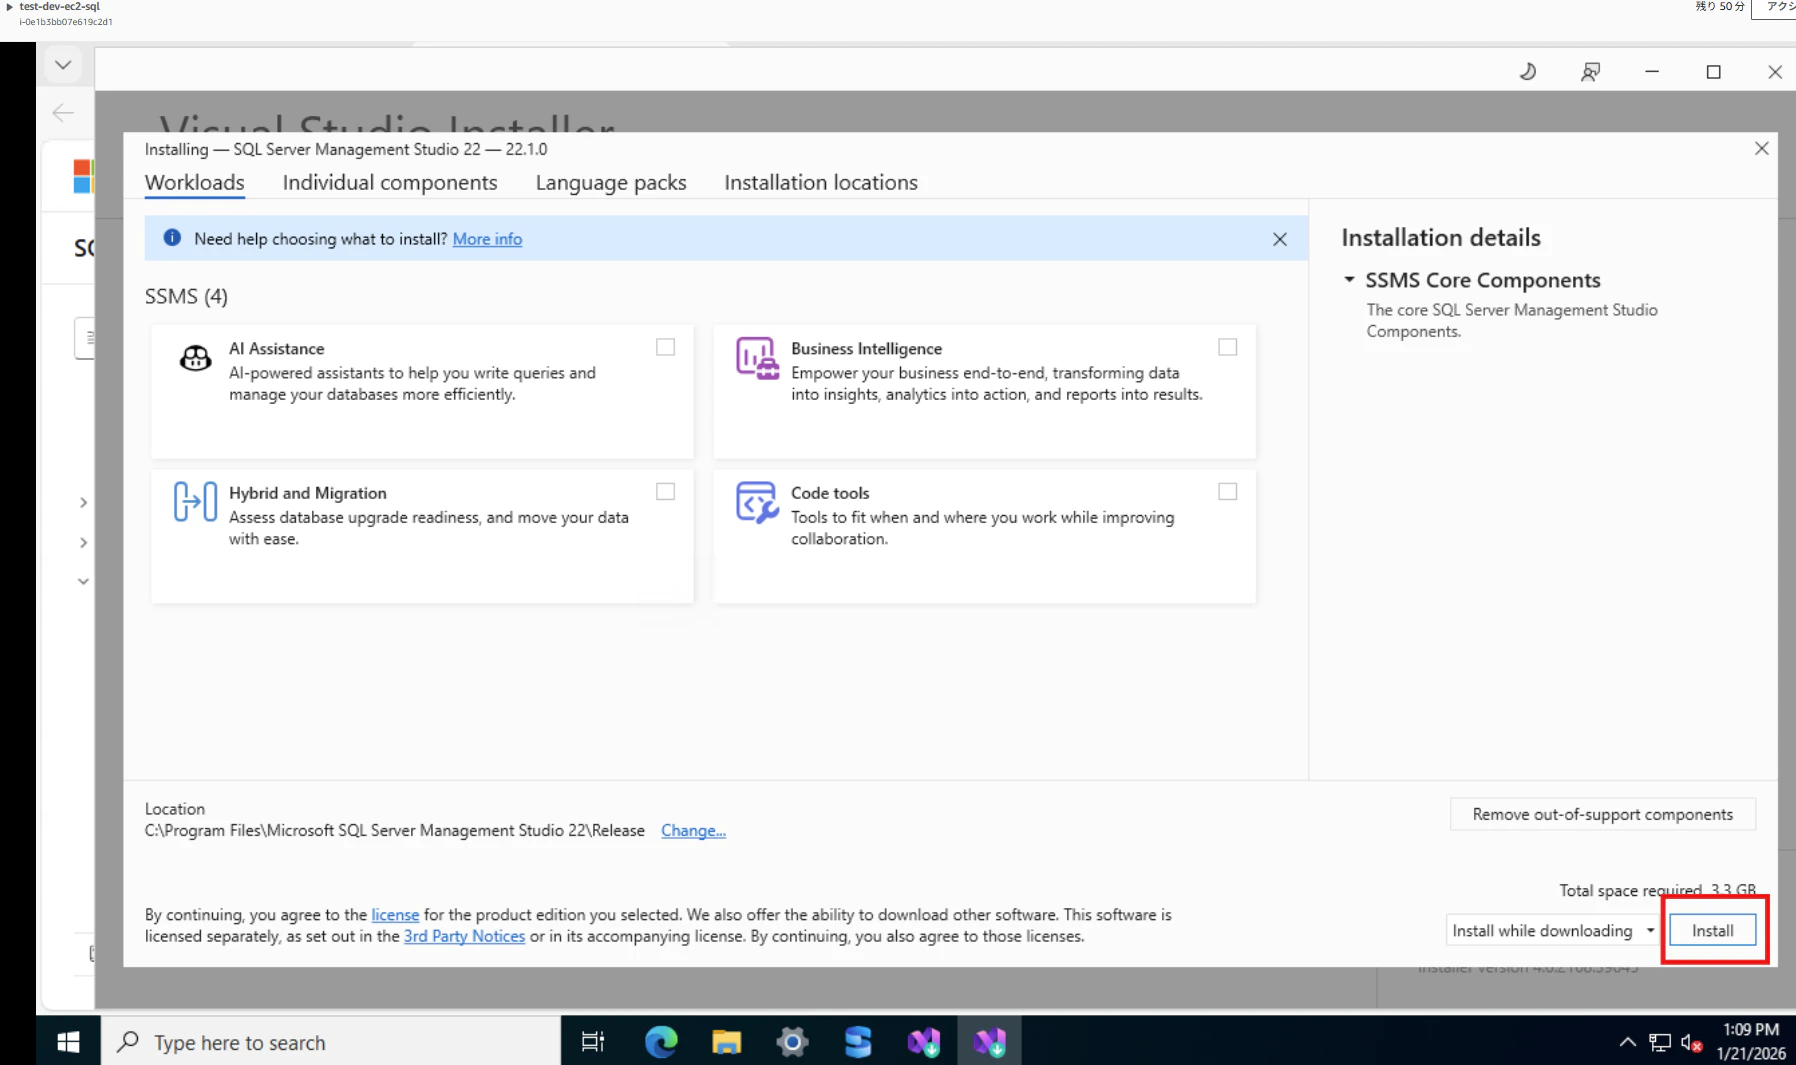Go to the Language packs tab
The image size is (1796, 1065).
(611, 183)
